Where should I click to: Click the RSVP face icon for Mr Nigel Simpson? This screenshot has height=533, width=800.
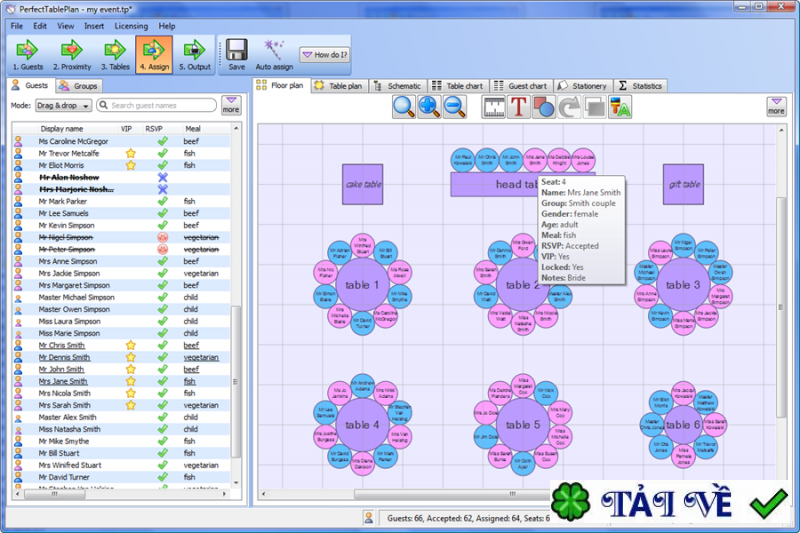pyautogui.click(x=162, y=237)
